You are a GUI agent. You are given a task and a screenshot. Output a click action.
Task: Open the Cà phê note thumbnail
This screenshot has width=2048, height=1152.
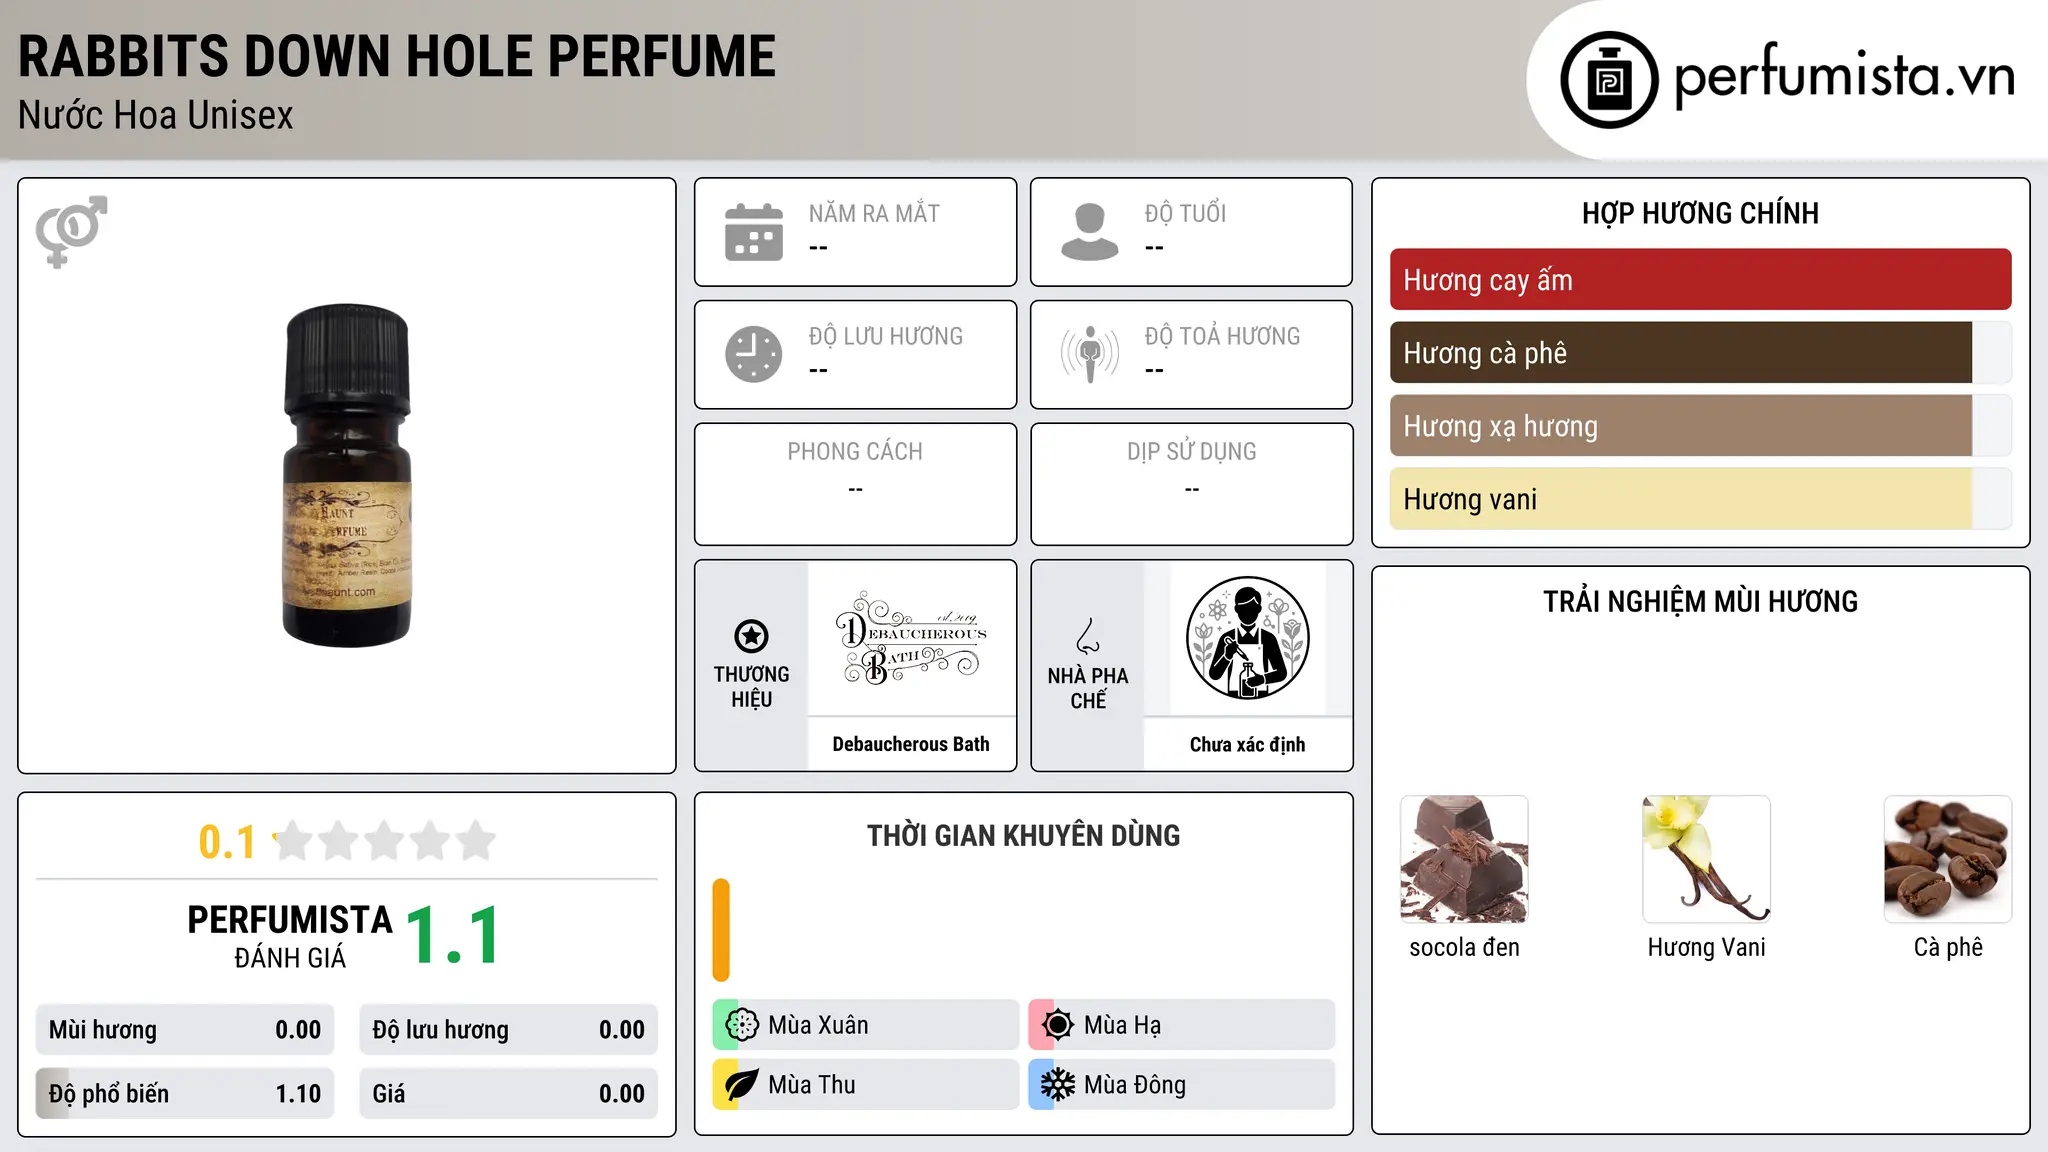pos(1948,859)
